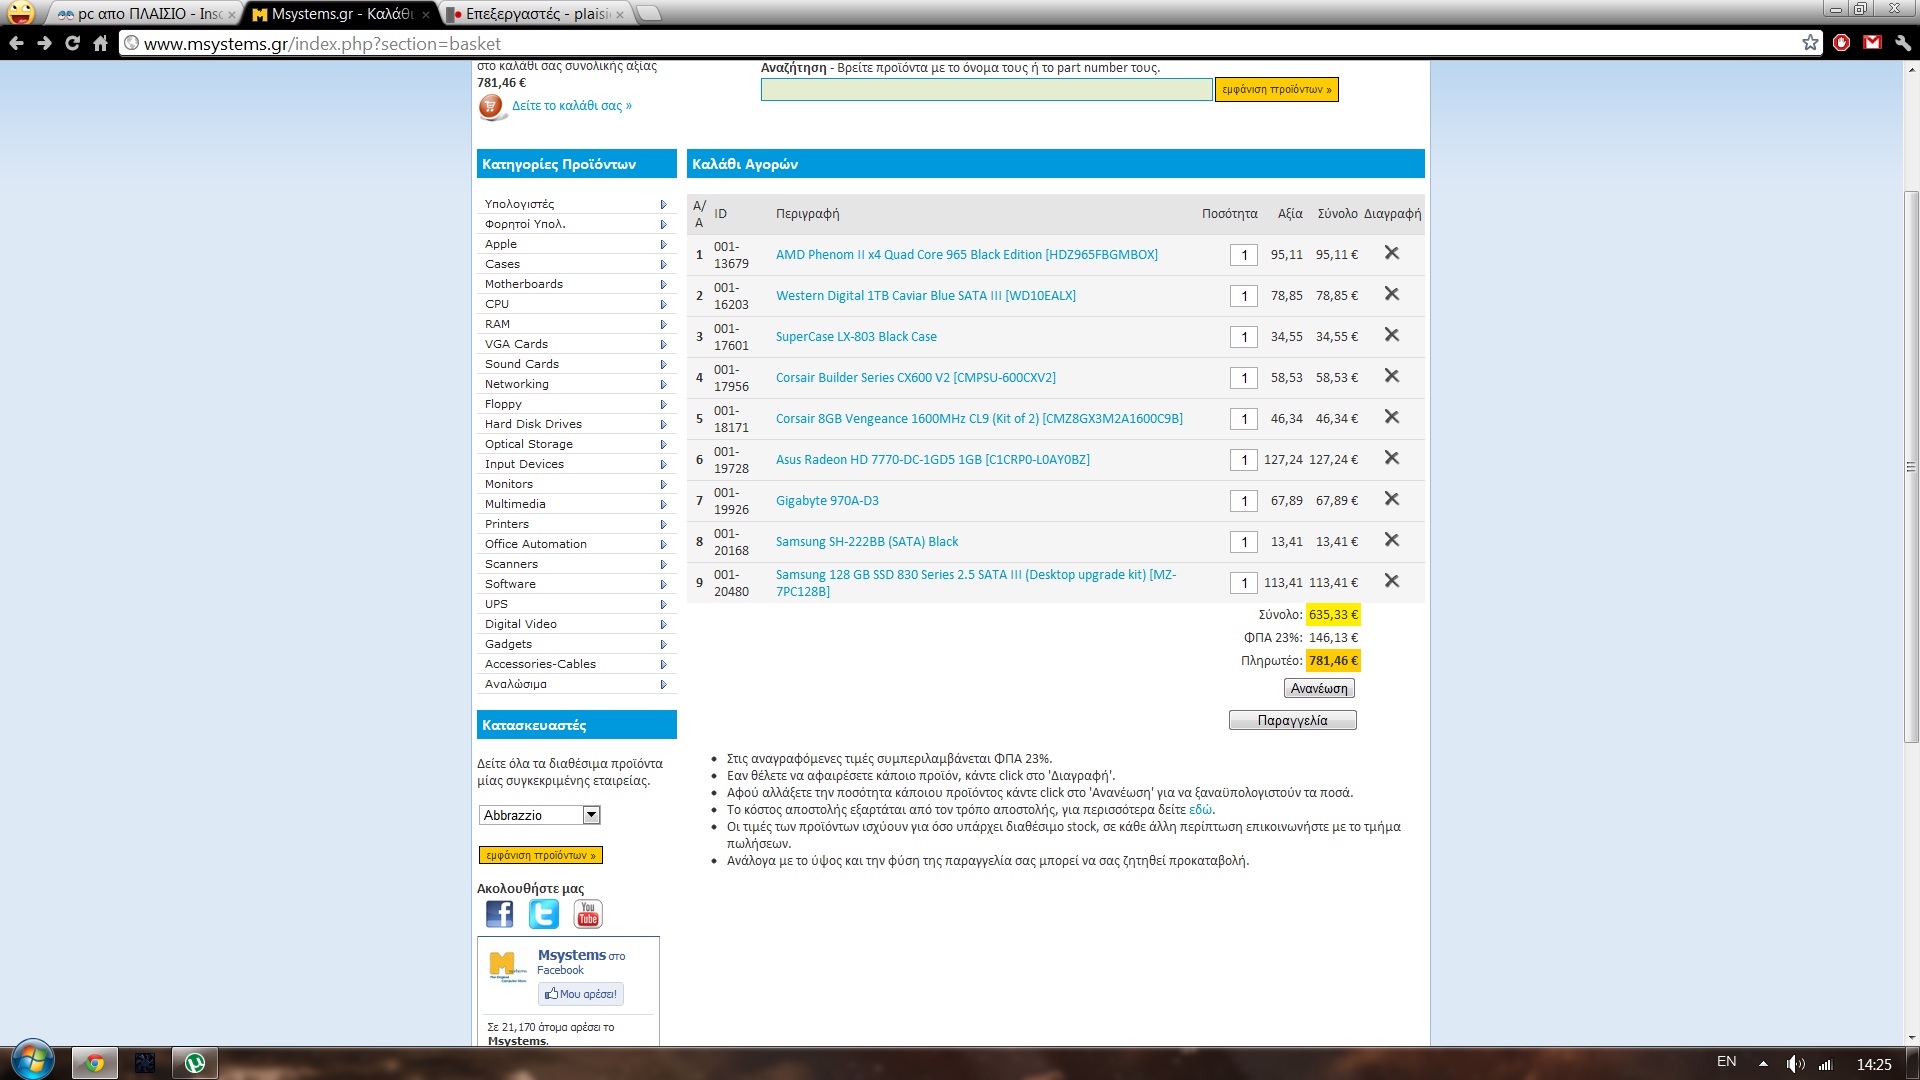Edit quantity field for AMD Phenom
Image resolution: width=1920 pixels, height=1080 pixels.
[x=1243, y=255]
